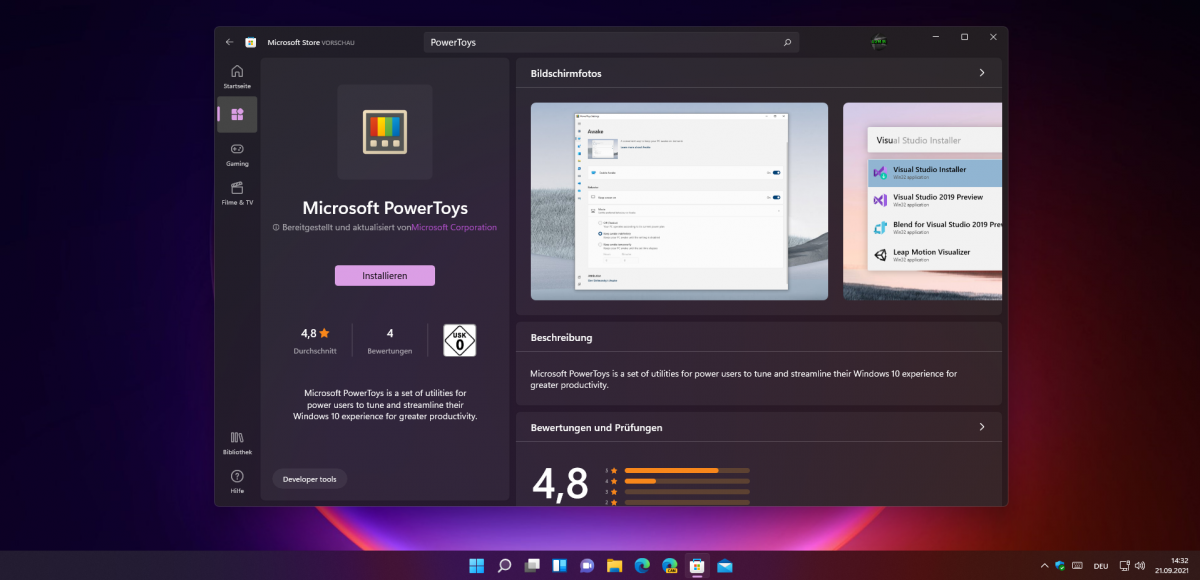1200x580 pixels.
Task: Click the back arrow in the title bar
Action: pos(229,42)
